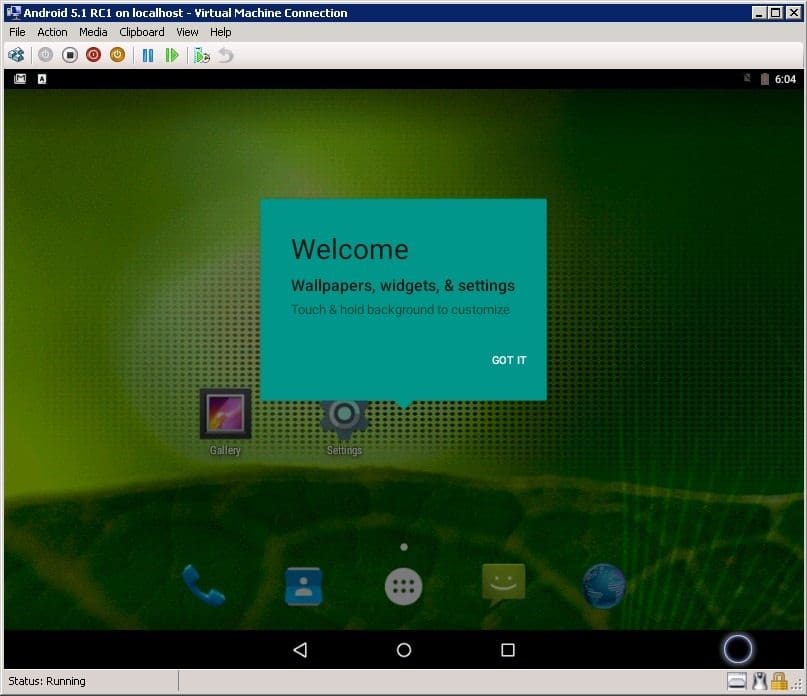Click the Revert arrow icon
The image size is (807, 696).
226,55
